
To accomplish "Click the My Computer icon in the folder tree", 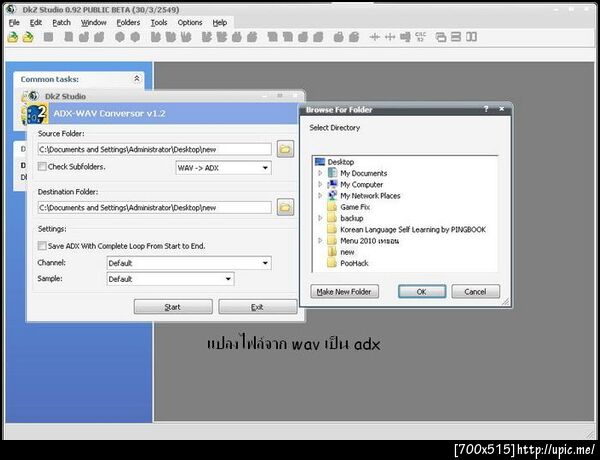I will coord(332,184).
